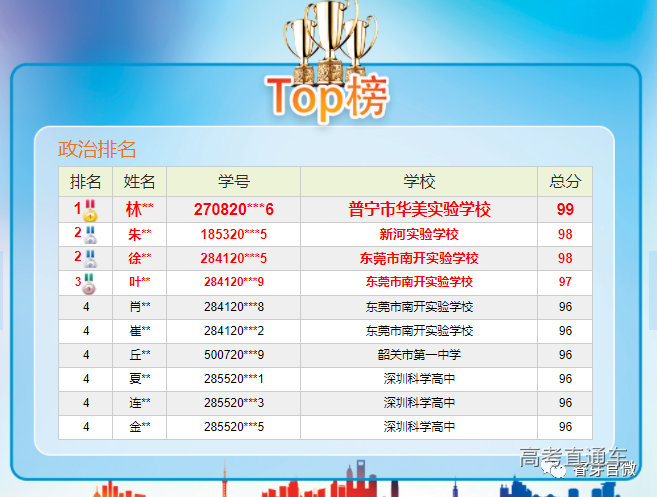
Task: Click the top score 99 cell
Action: click(x=565, y=210)
